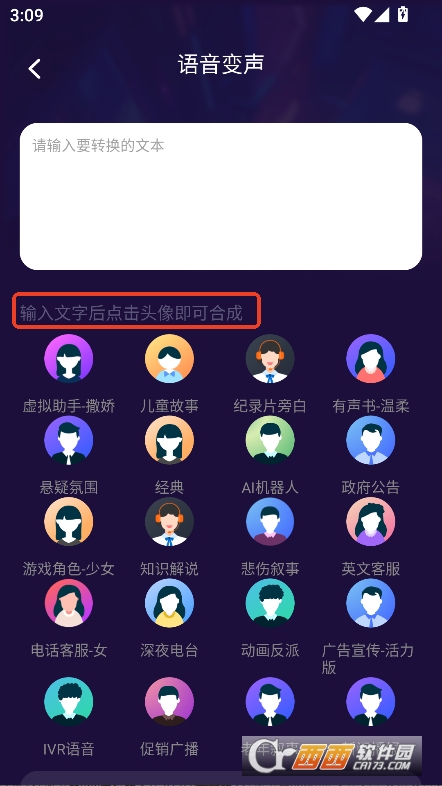The image size is (442, 786).
Task: Select the 动画反派 voice avatar
Action: pyautogui.click(x=270, y=603)
